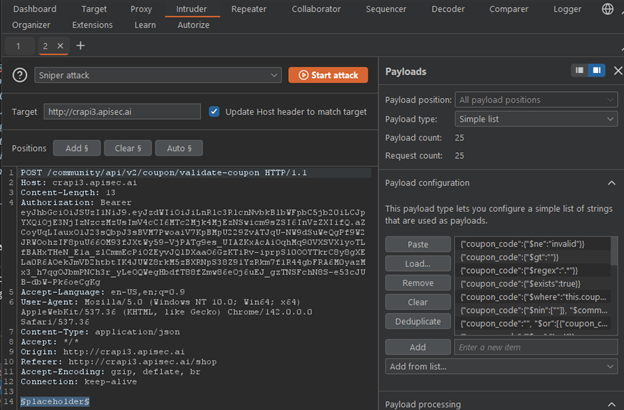
Task: Open the Extensions tab
Action: 92,25
